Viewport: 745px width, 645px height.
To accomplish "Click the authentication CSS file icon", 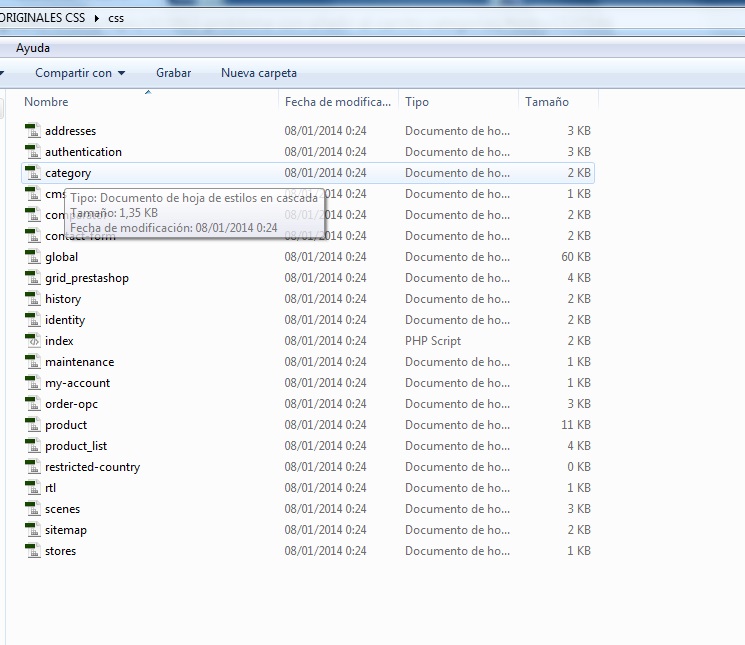I will coord(33,152).
